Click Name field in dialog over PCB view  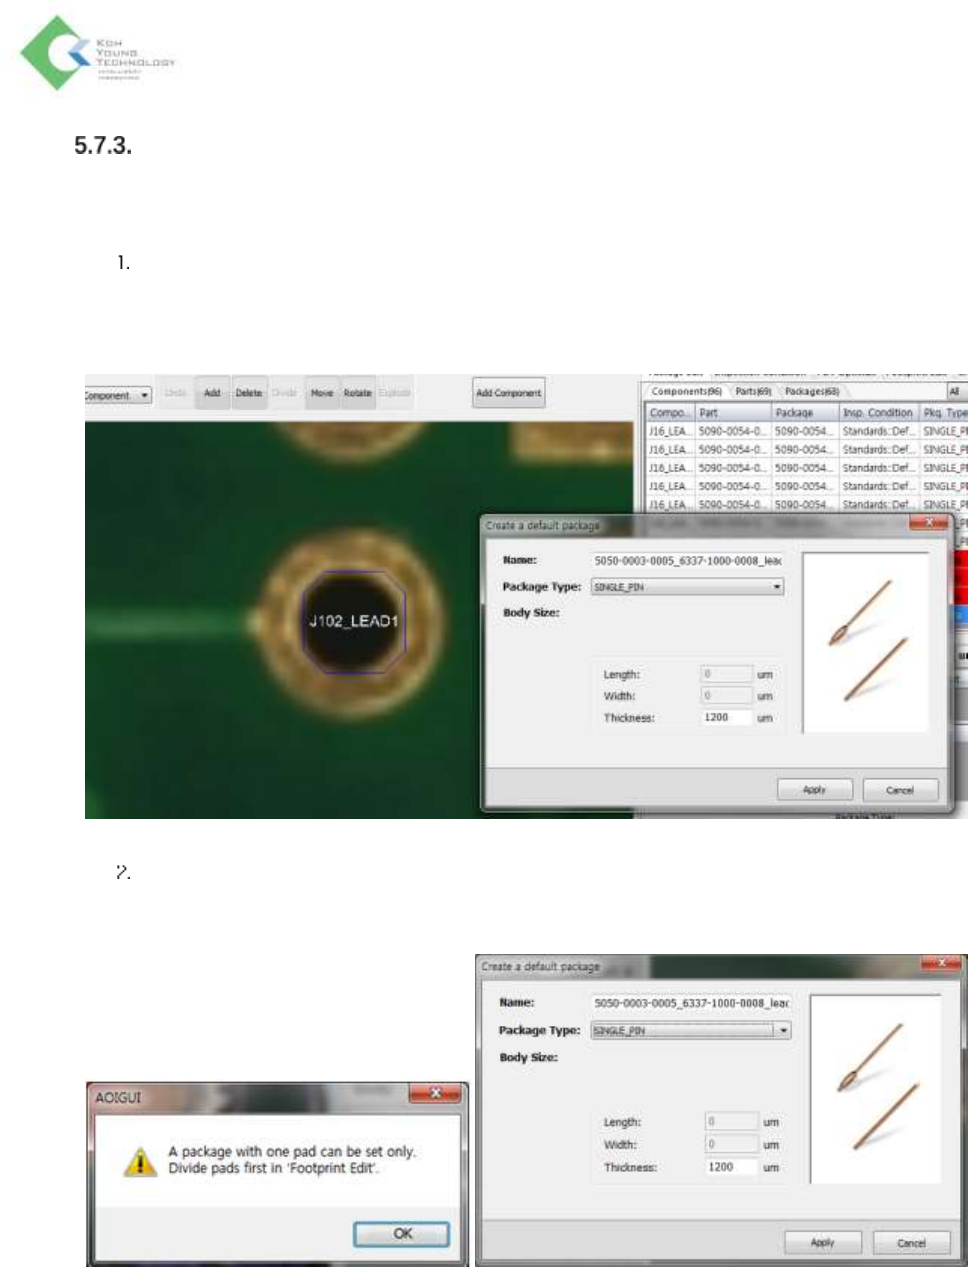pos(687,561)
